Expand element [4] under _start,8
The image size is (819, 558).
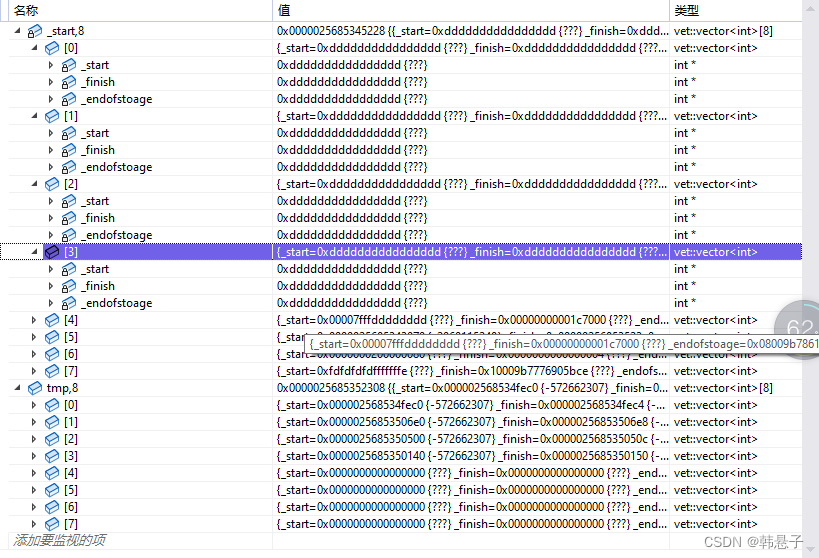click(34, 320)
